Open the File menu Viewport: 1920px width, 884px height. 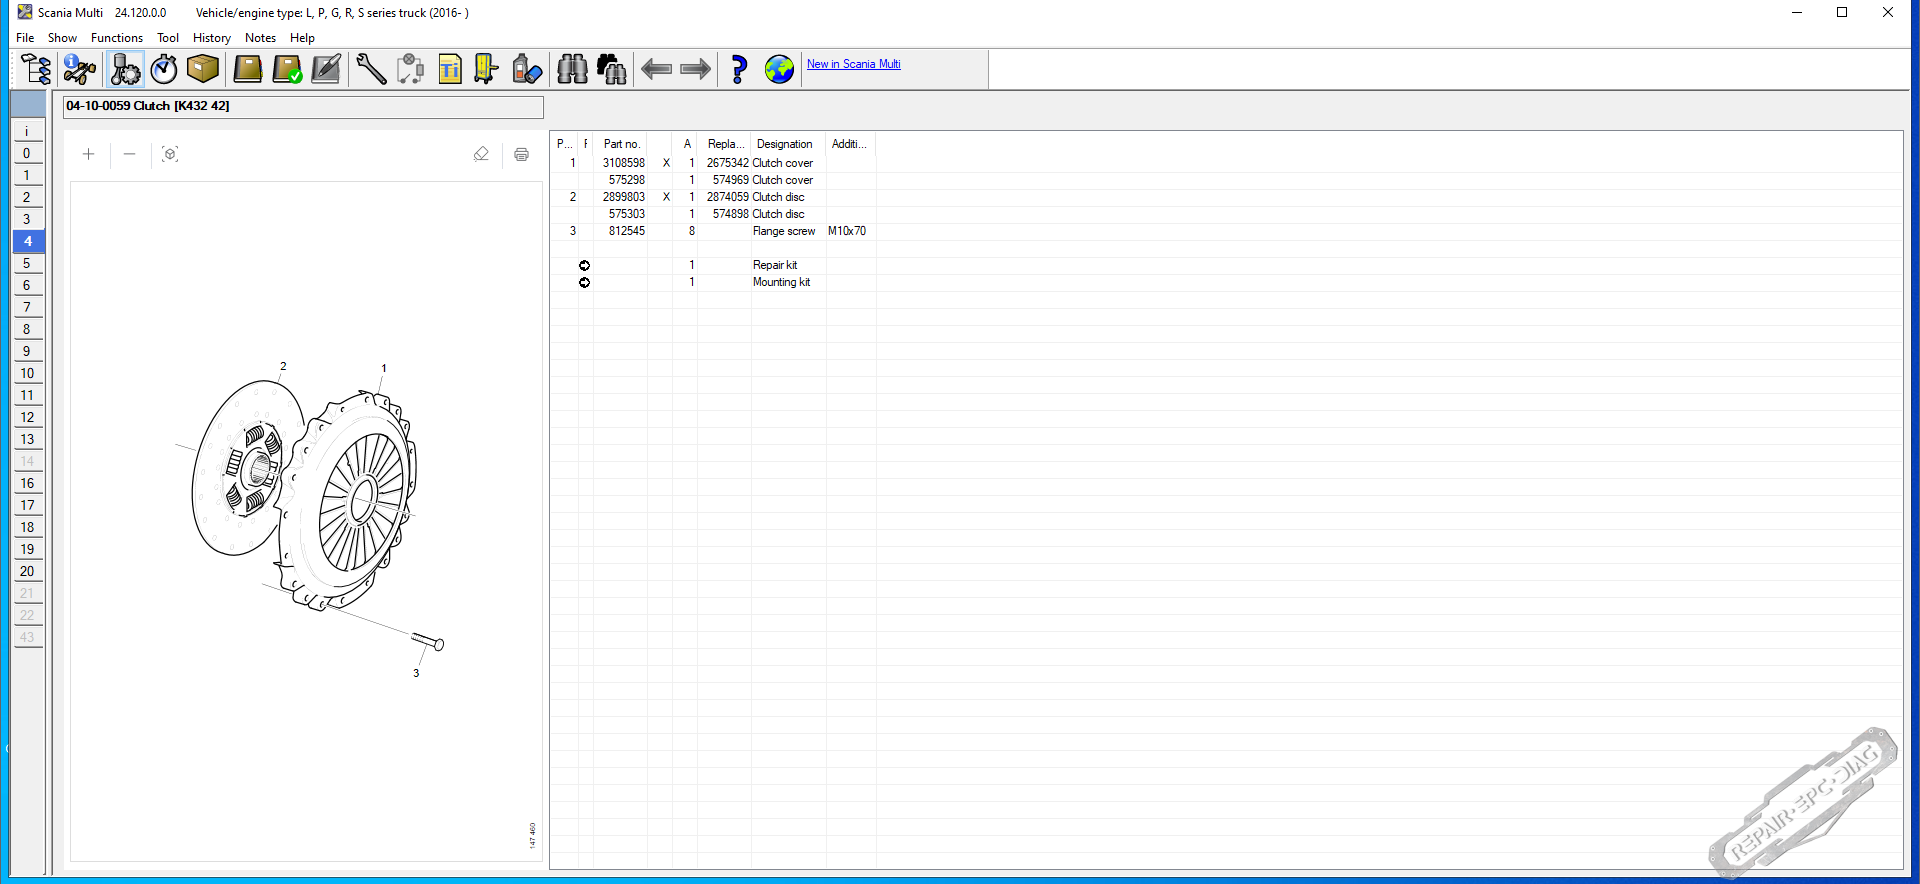point(25,38)
